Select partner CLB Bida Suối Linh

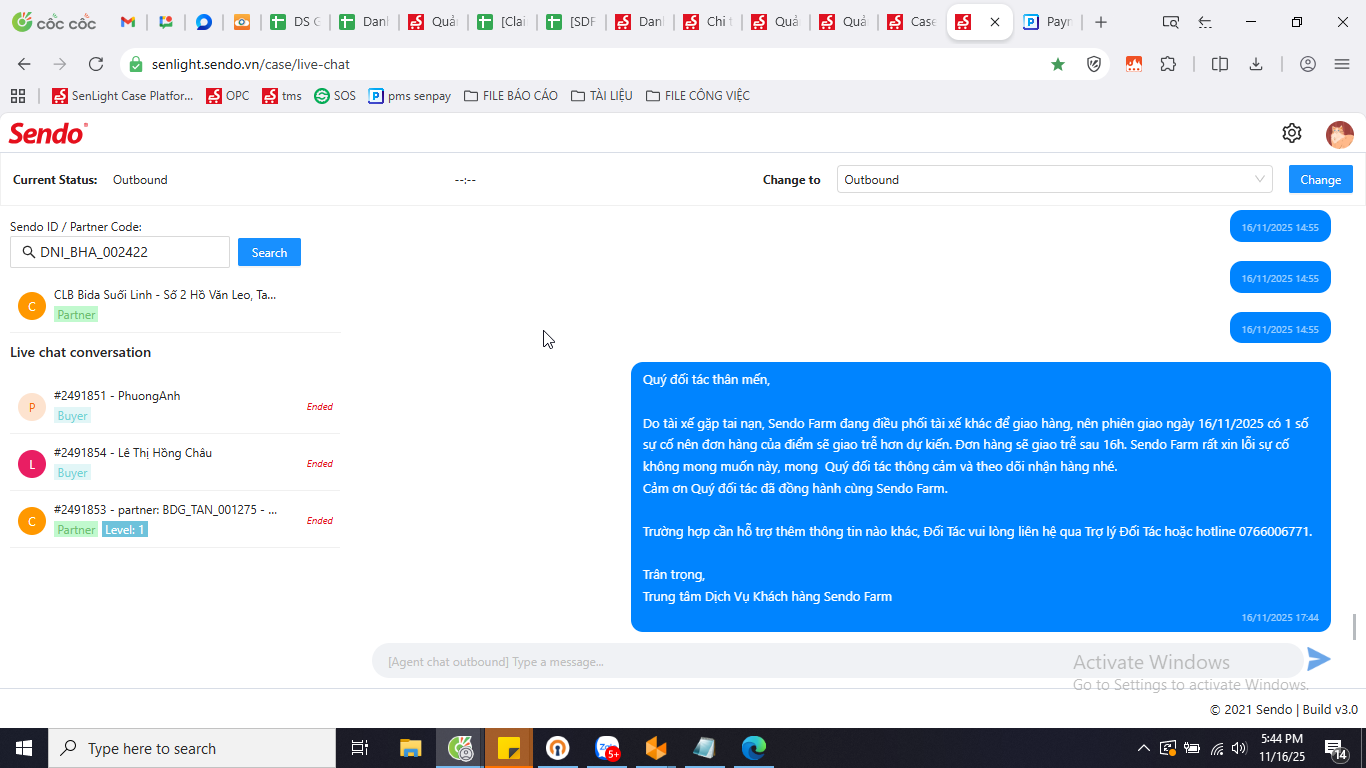[x=175, y=305]
